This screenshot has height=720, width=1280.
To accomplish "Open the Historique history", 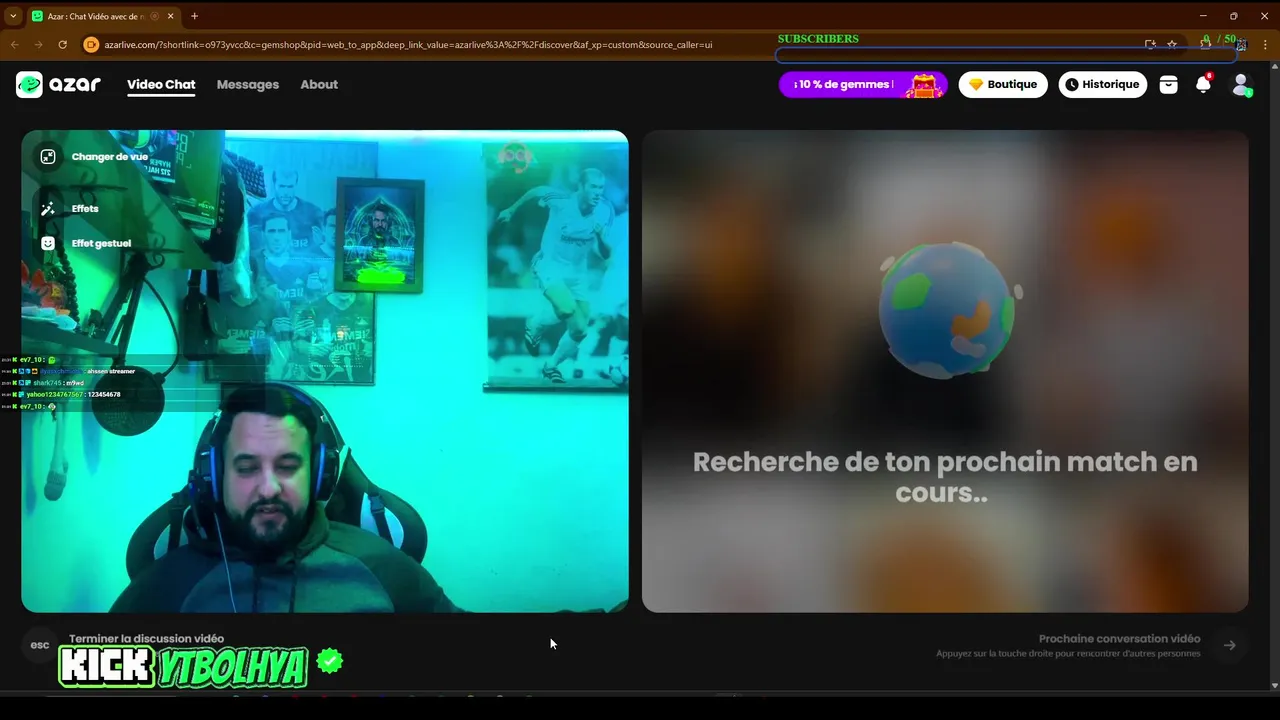I will tap(1103, 84).
